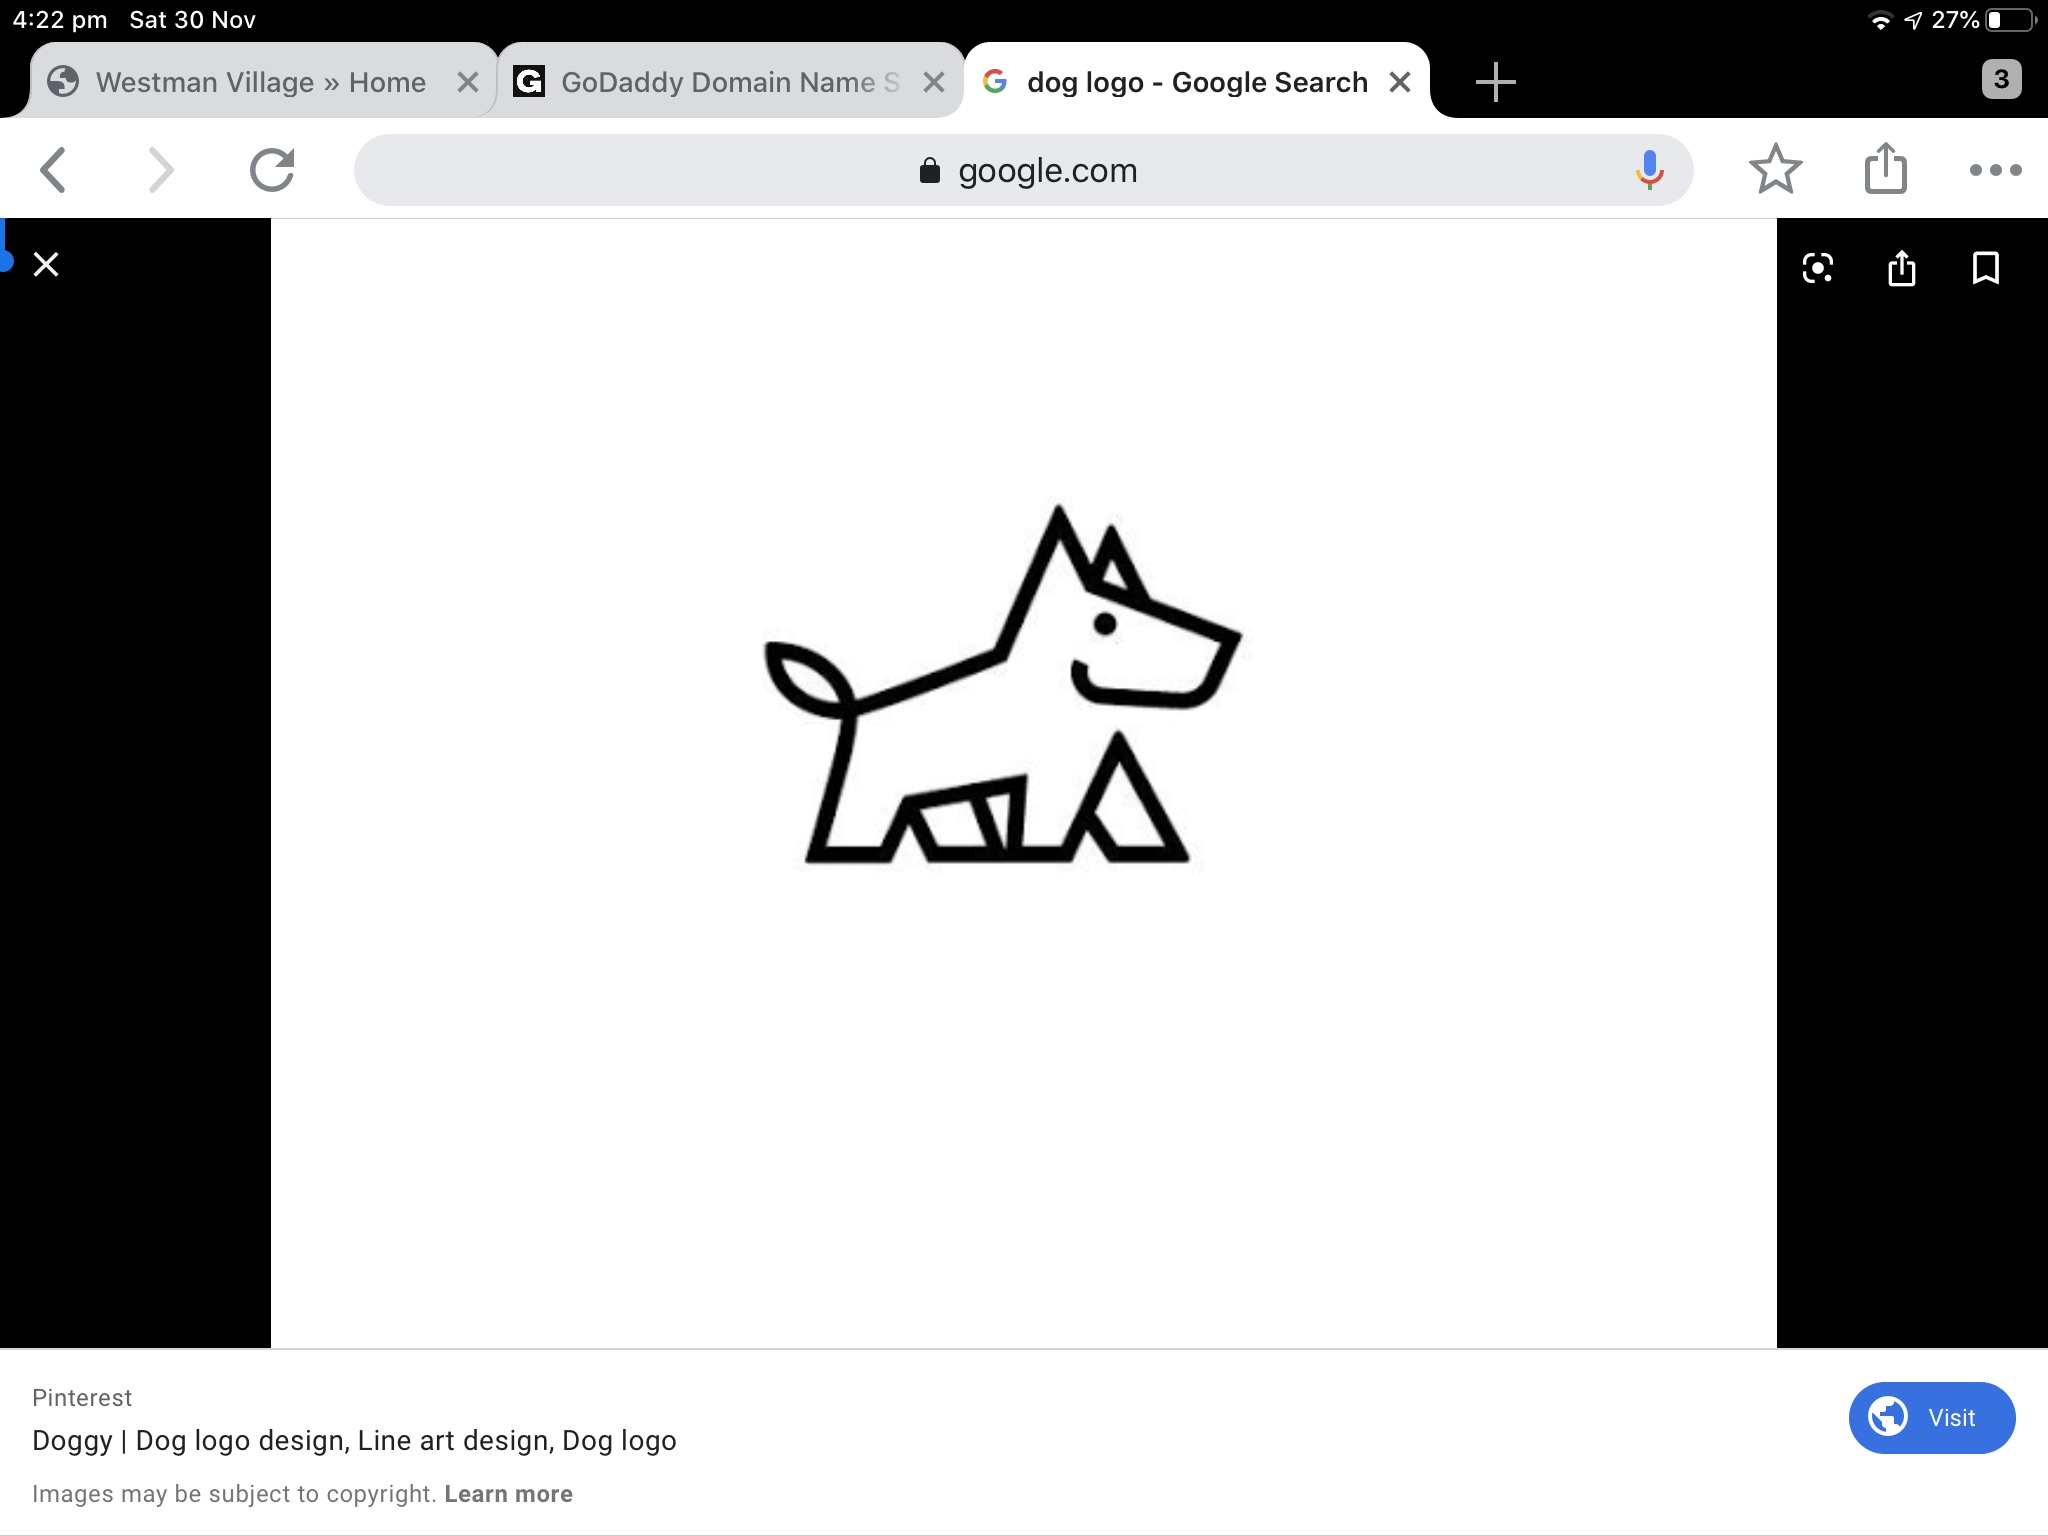The image size is (2048, 1536).
Task: Share the dog logo image
Action: point(1901,268)
